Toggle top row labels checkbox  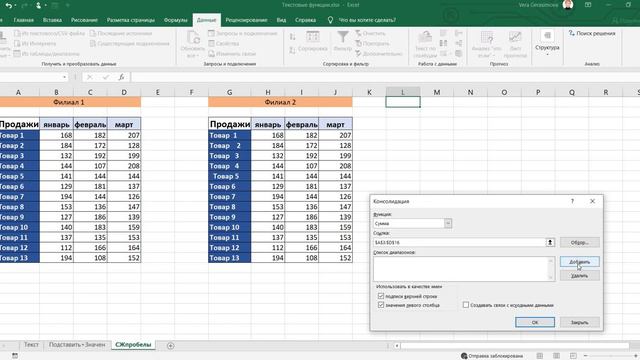(x=381, y=296)
